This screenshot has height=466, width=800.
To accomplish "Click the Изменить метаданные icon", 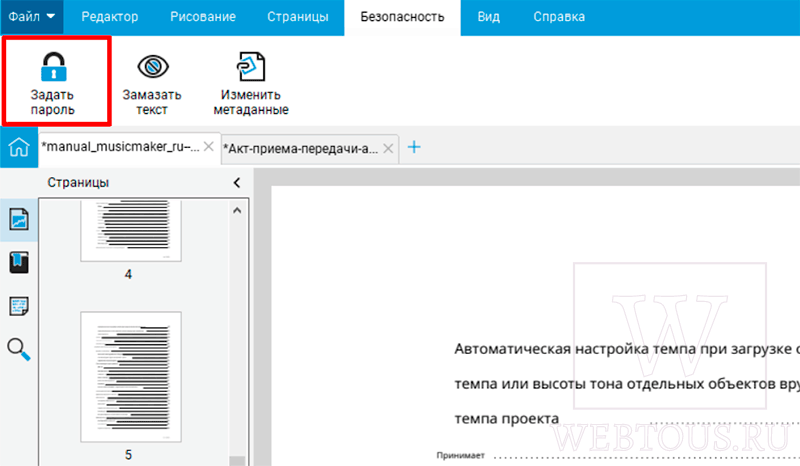I will click(251, 66).
